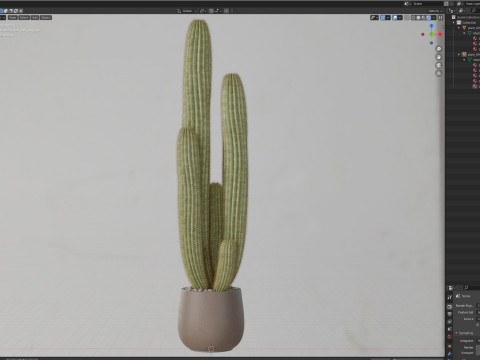Open the view layer browse icon

[x=460, y=4]
